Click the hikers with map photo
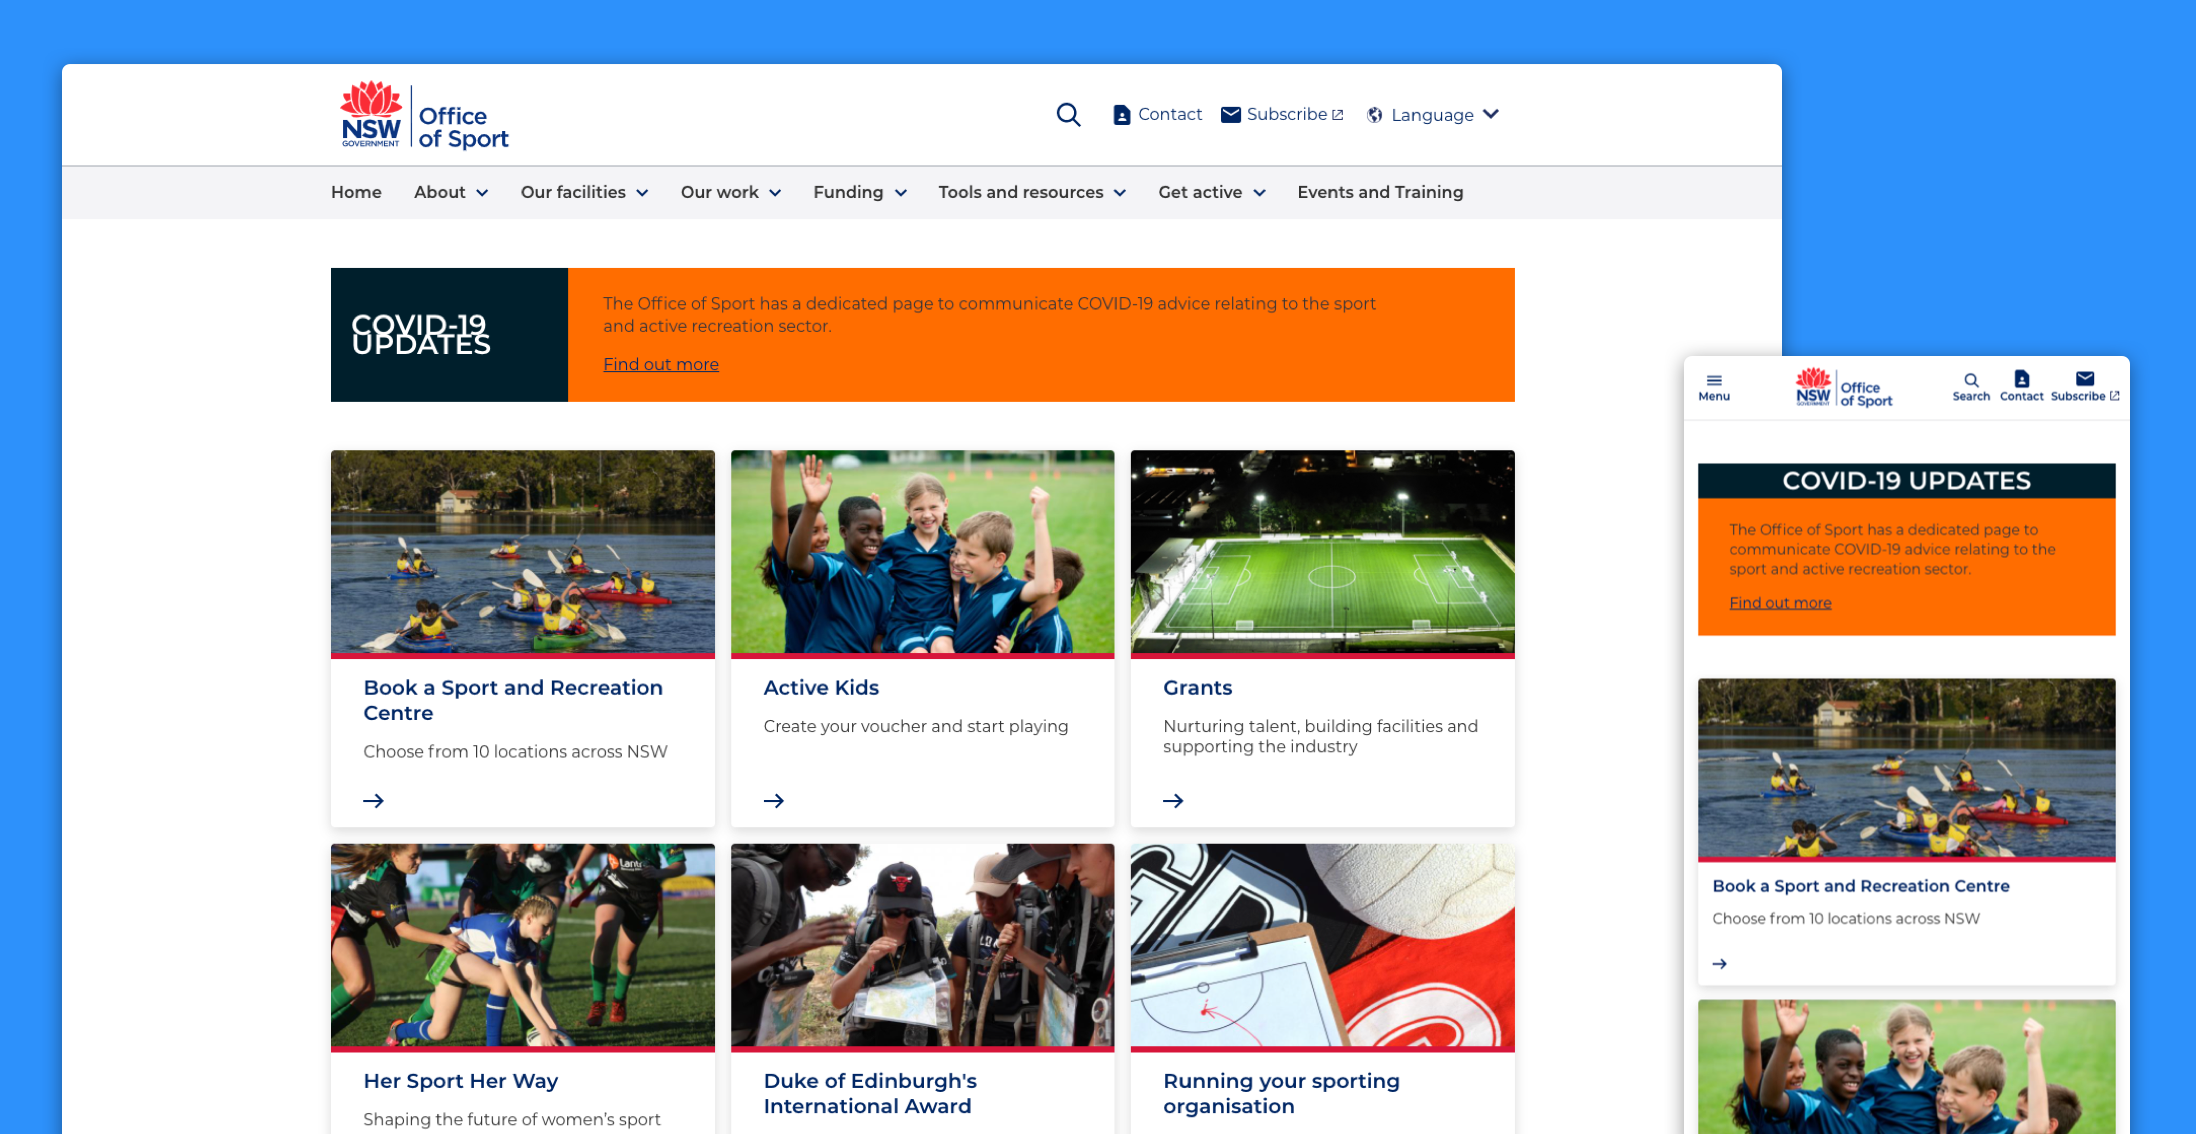This screenshot has height=1134, width=2196. (922, 945)
